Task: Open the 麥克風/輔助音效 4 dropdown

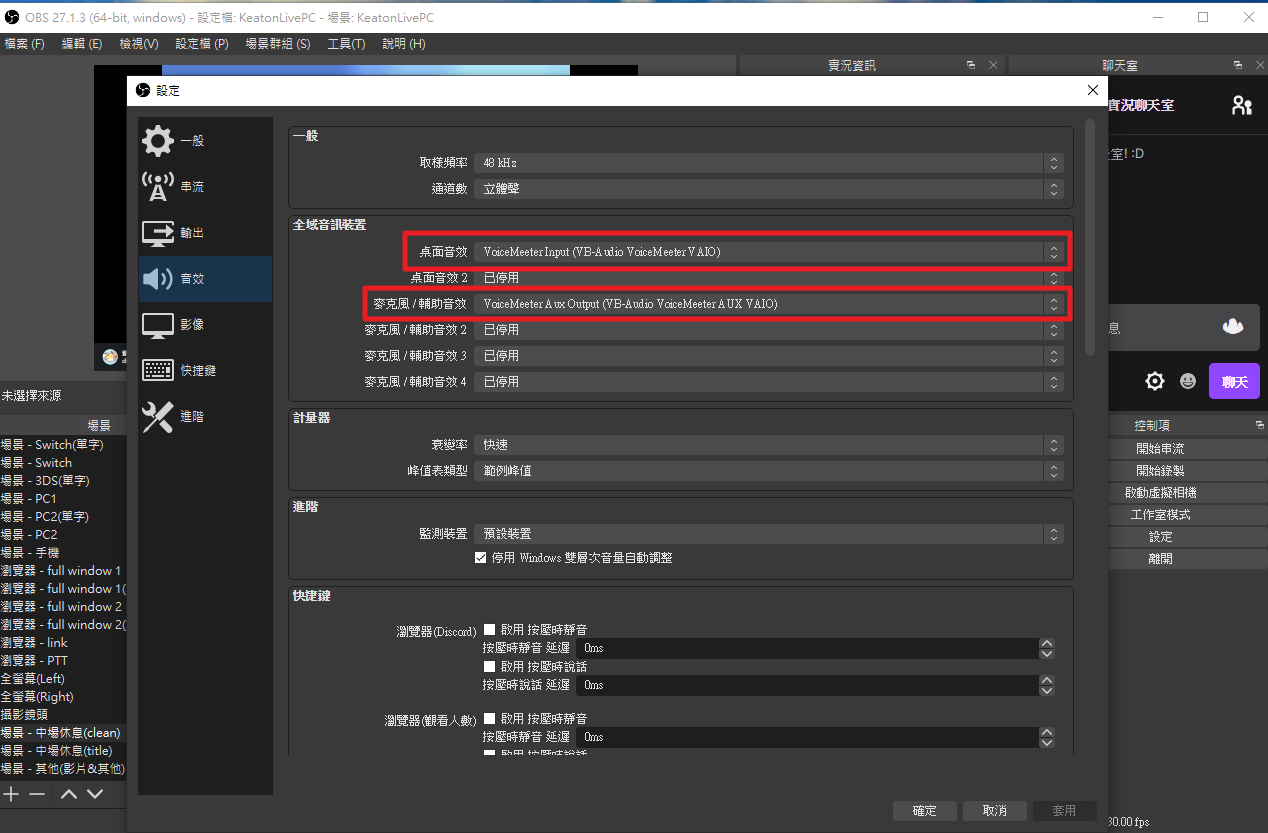Action: [x=768, y=381]
